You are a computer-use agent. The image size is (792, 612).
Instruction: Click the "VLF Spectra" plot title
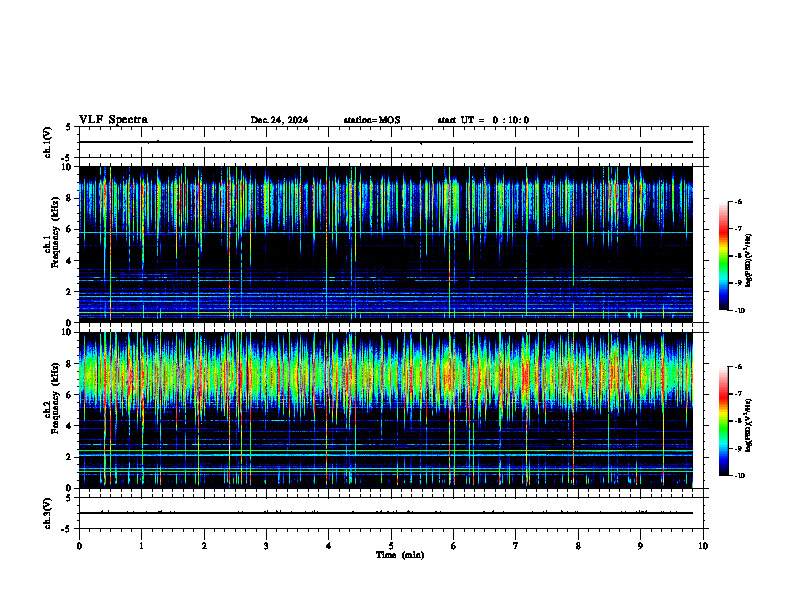(113, 120)
